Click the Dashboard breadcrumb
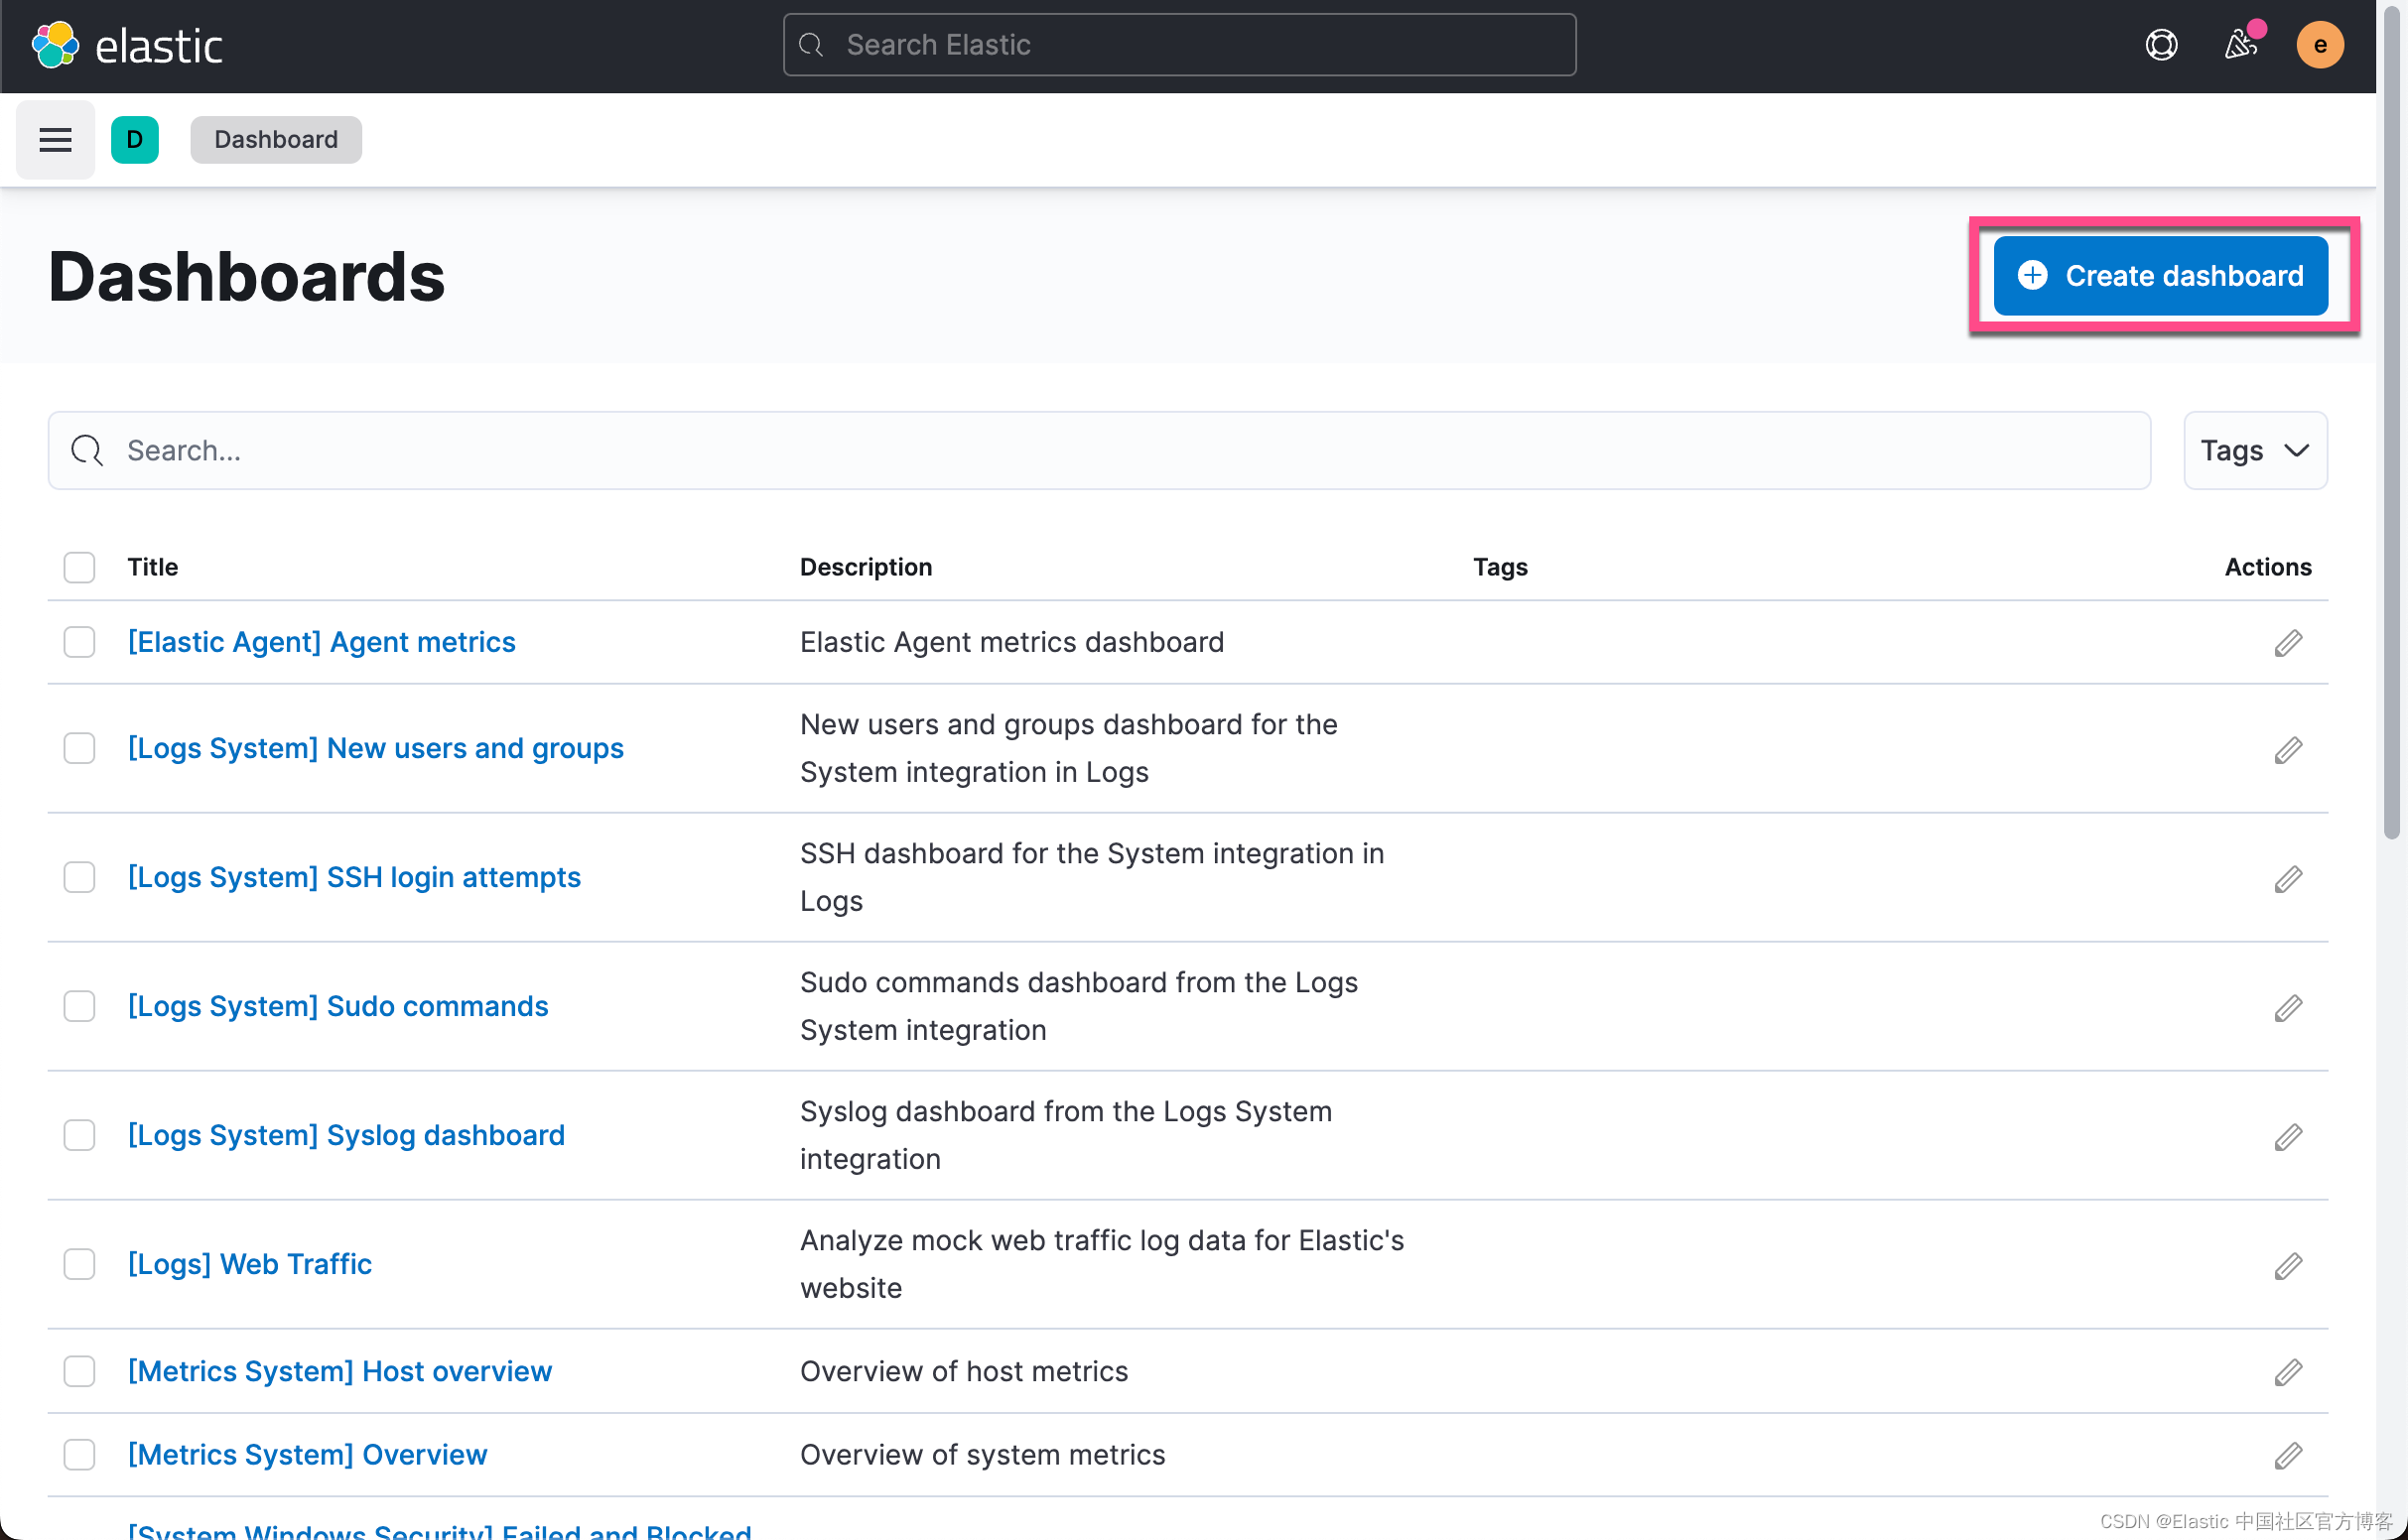This screenshot has height=1540, width=2408. coord(276,139)
